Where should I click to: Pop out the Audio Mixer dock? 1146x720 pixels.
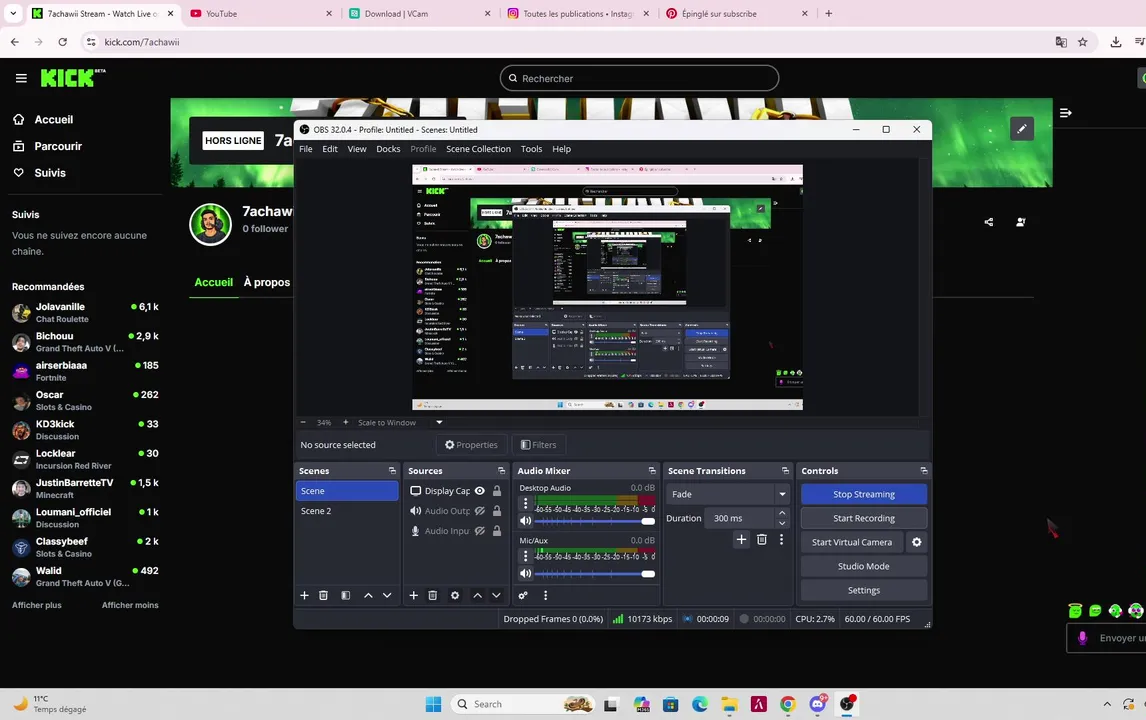pos(652,471)
